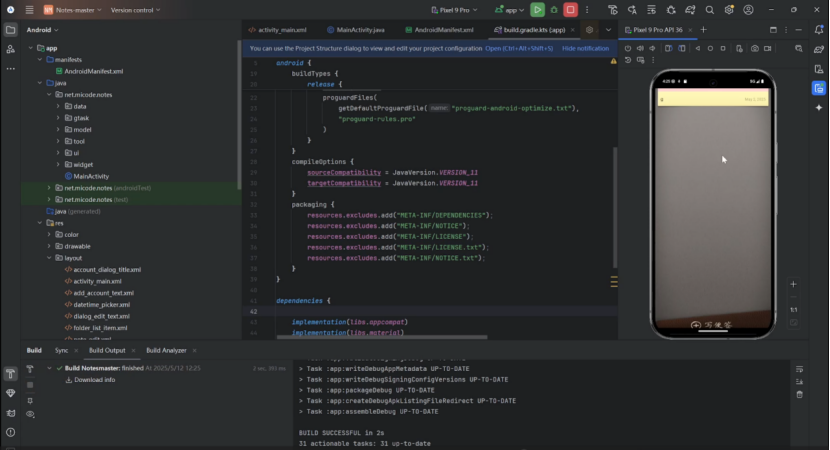Open the Notes-master project dropdown
The image size is (830, 450).
pos(73,10)
